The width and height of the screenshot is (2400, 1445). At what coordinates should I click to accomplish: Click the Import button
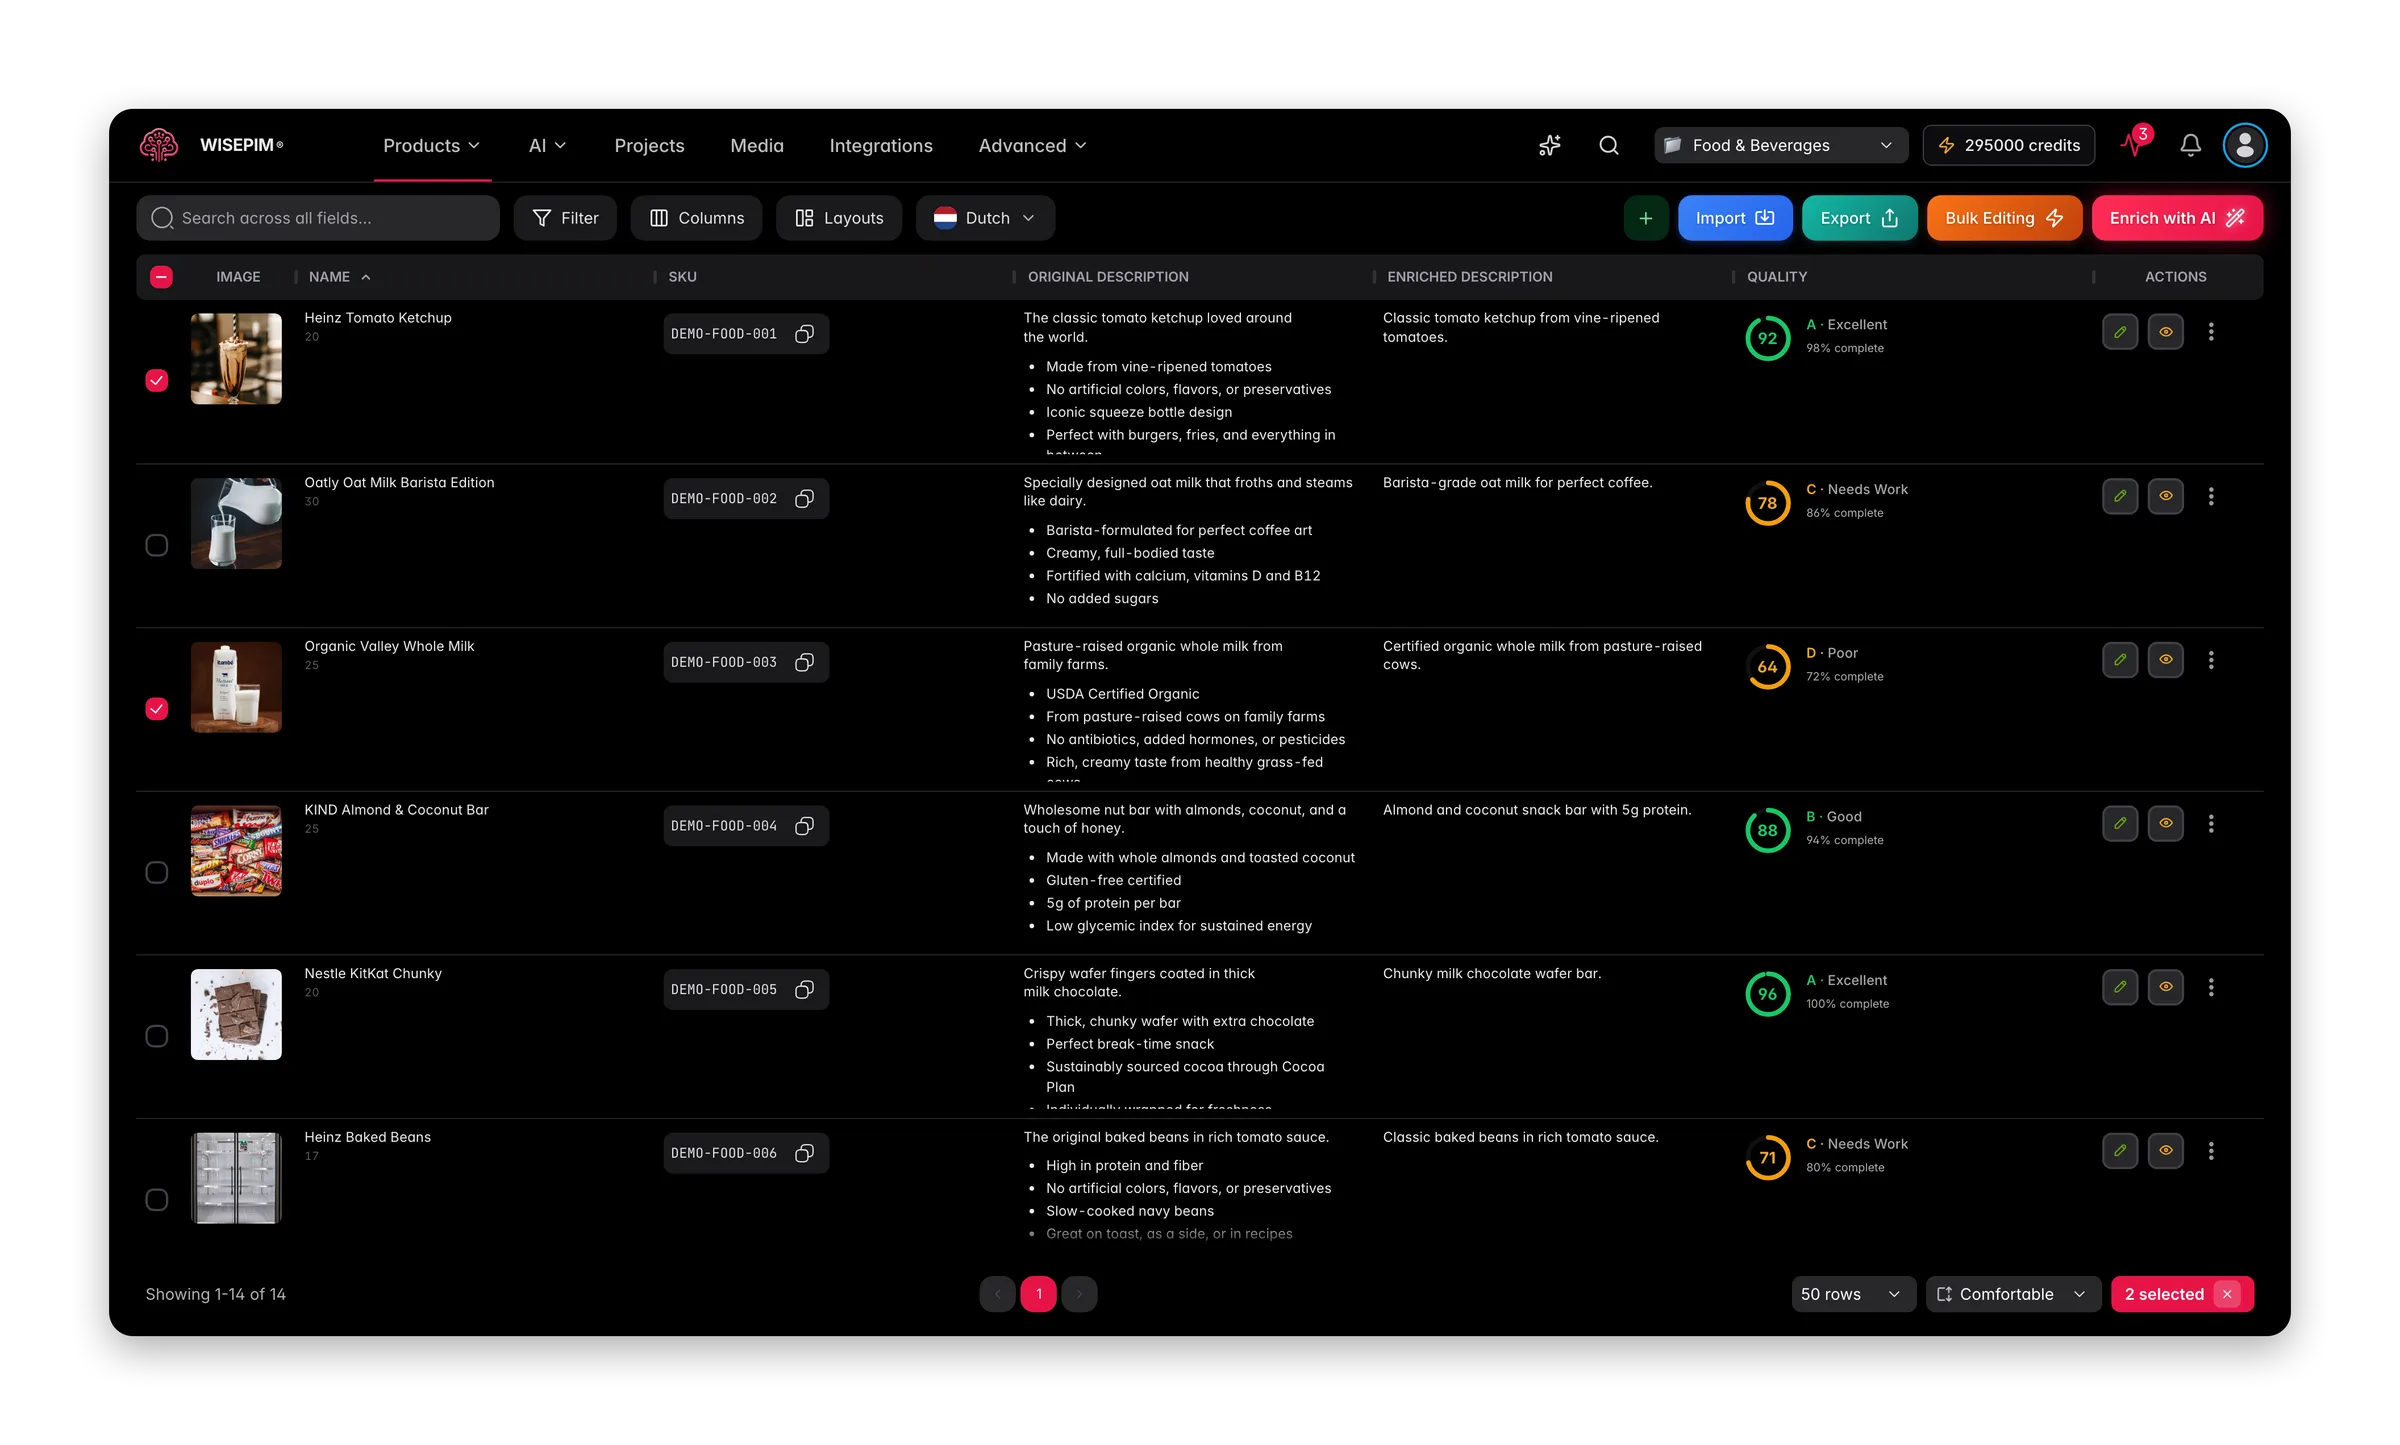pyautogui.click(x=1735, y=218)
